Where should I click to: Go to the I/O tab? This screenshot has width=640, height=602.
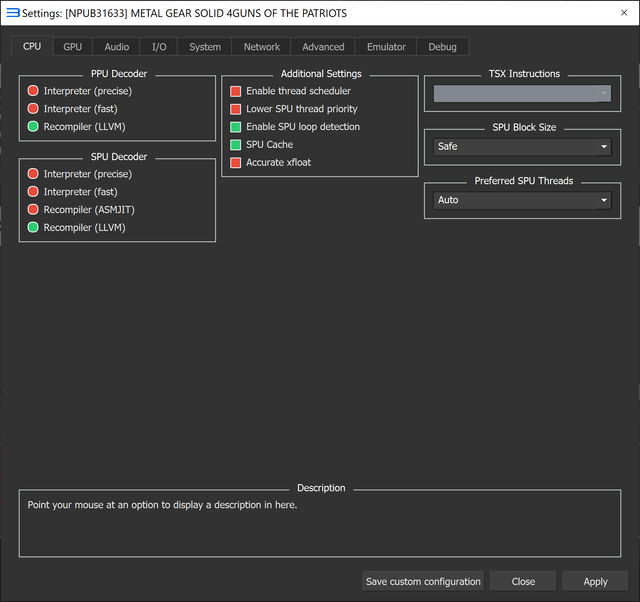[159, 47]
